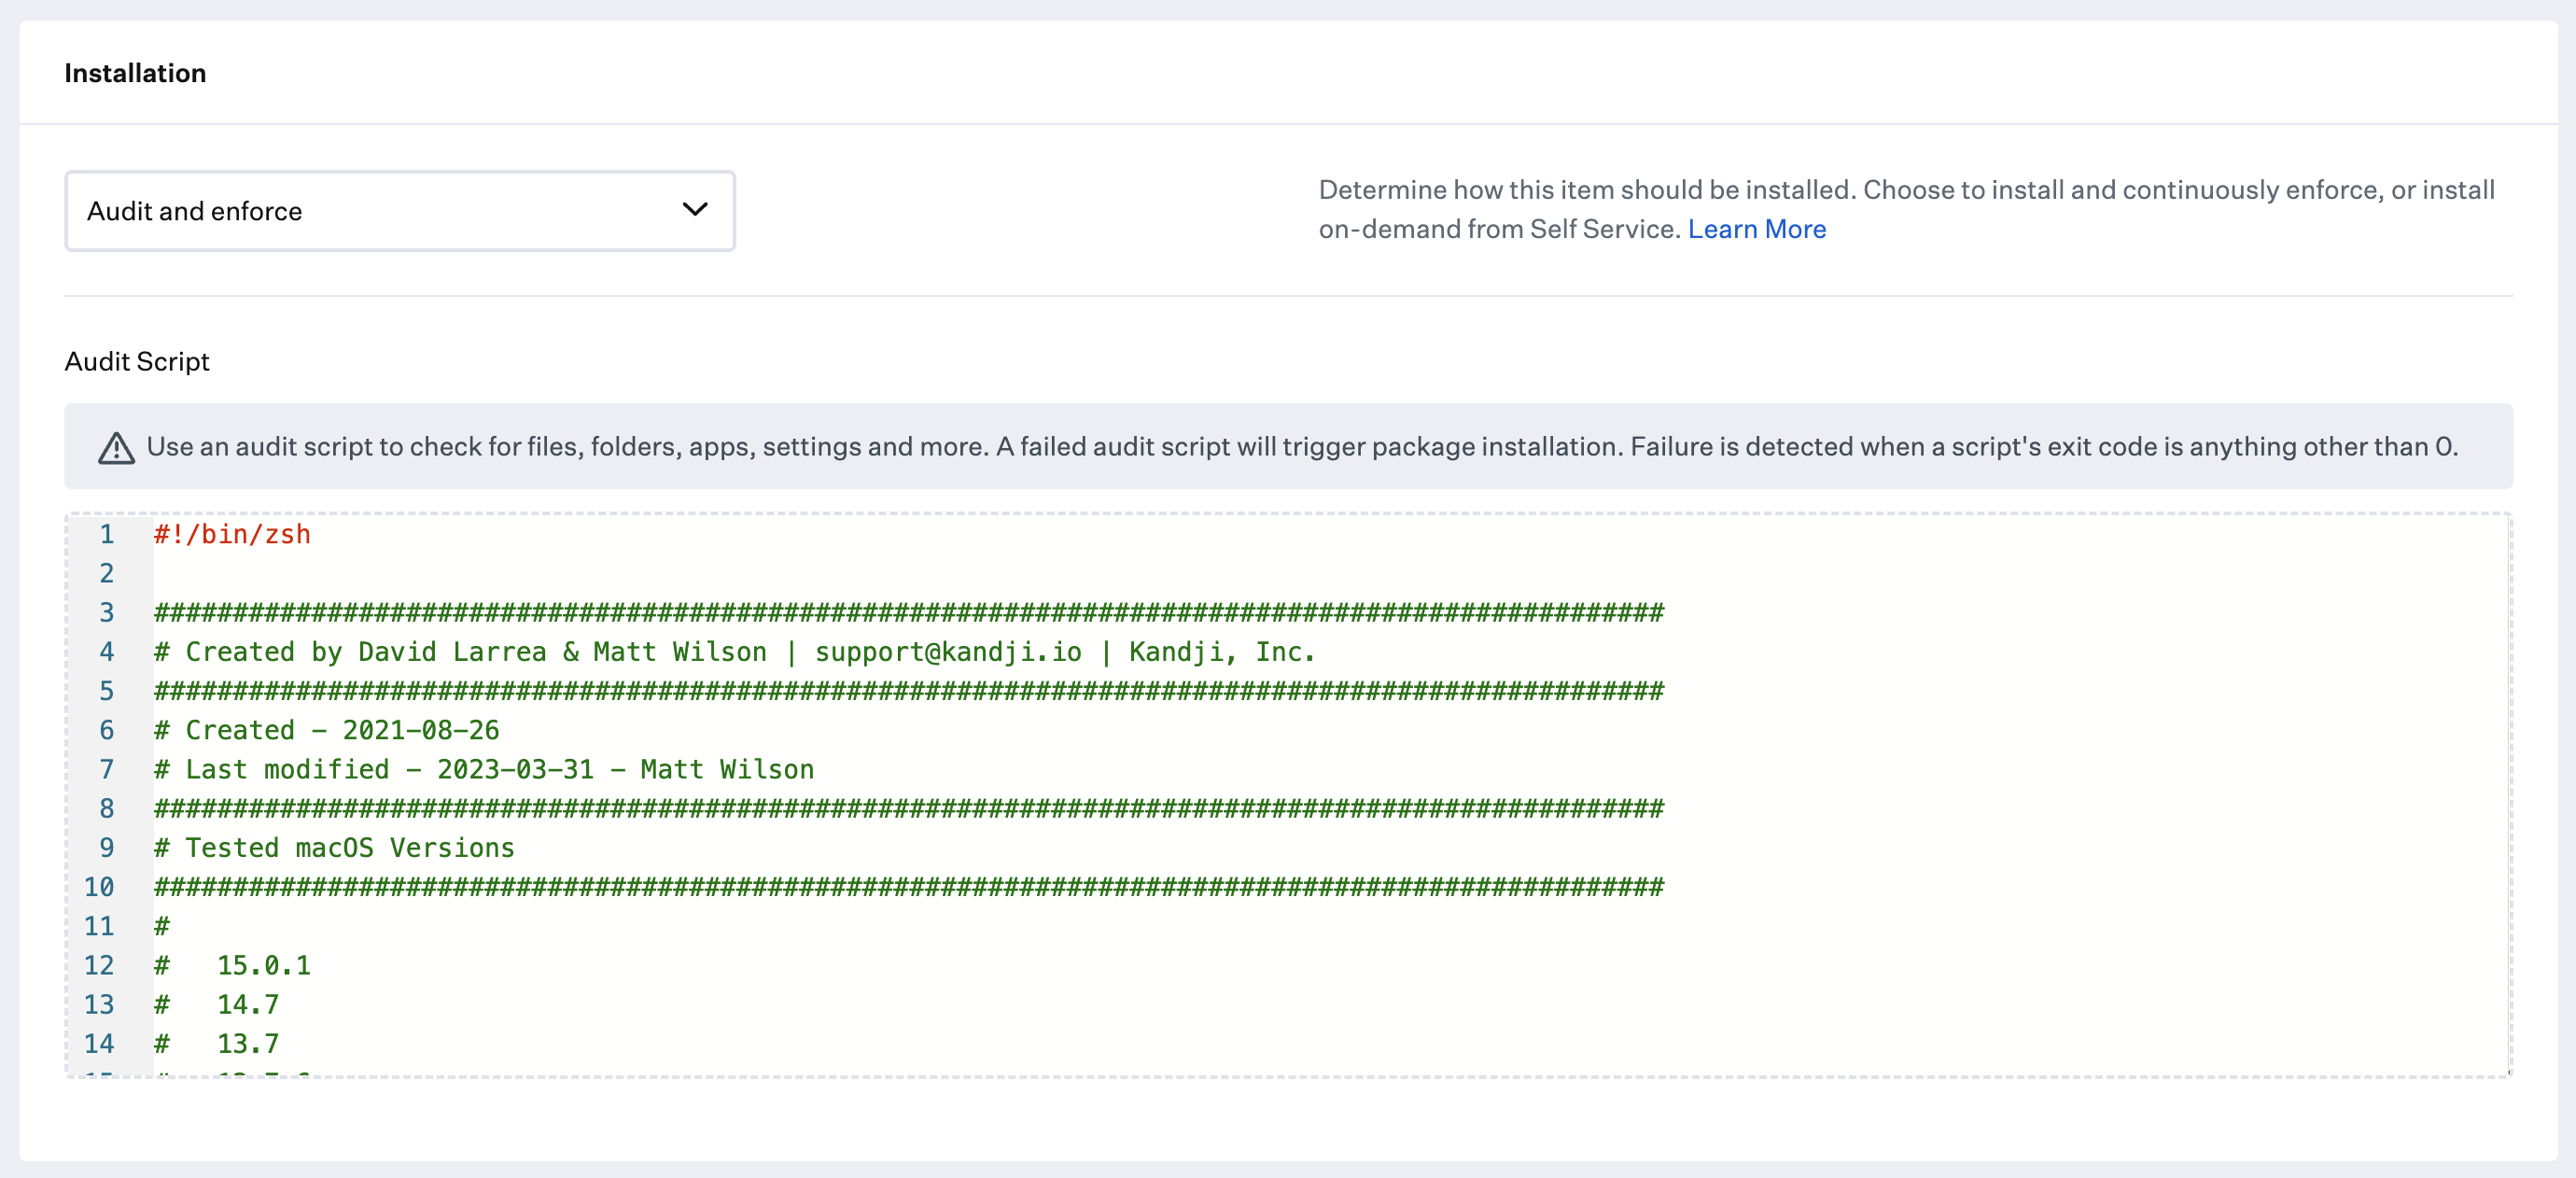The height and width of the screenshot is (1178, 2576).
Task: Click line number 11 in editor gutter
Action: 99,927
